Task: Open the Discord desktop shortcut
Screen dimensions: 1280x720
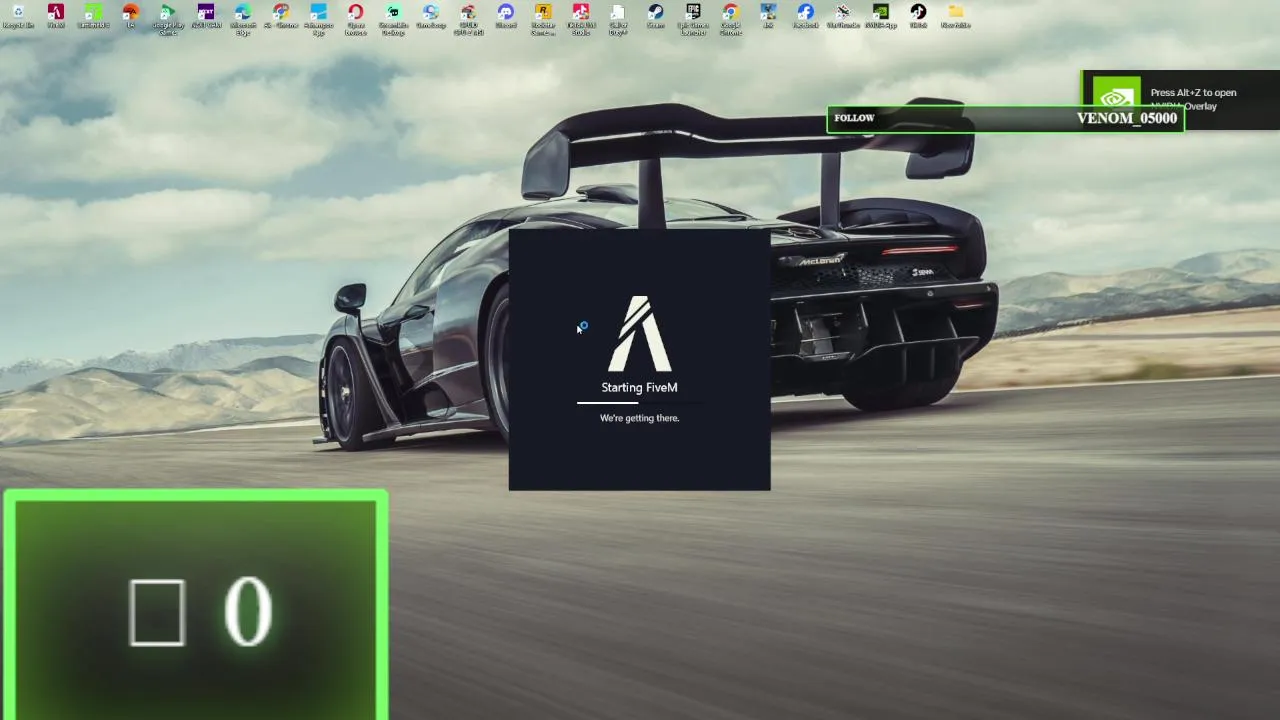Action: [x=506, y=17]
